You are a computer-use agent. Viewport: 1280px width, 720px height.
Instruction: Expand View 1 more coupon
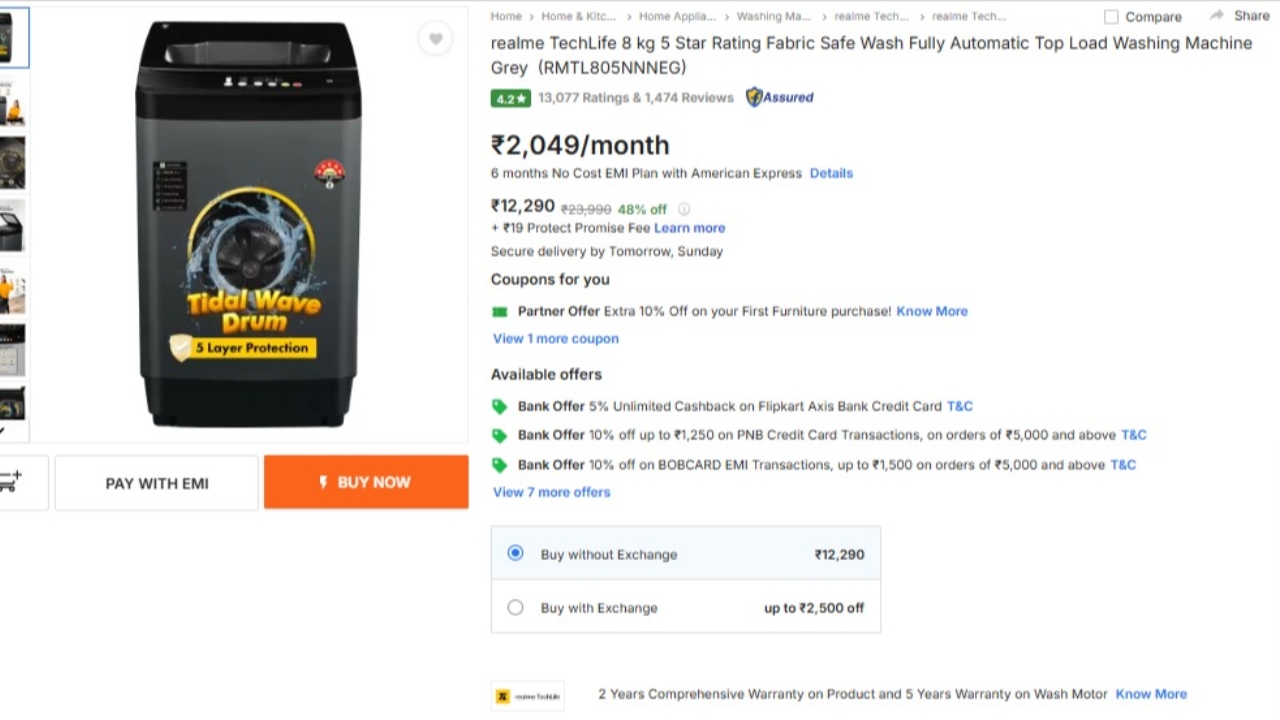(x=556, y=339)
